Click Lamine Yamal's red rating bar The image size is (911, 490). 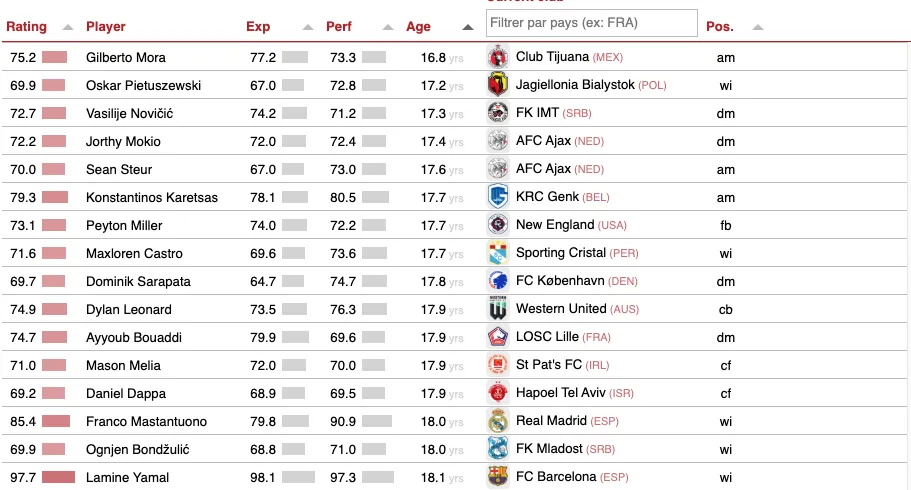click(x=58, y=478)
